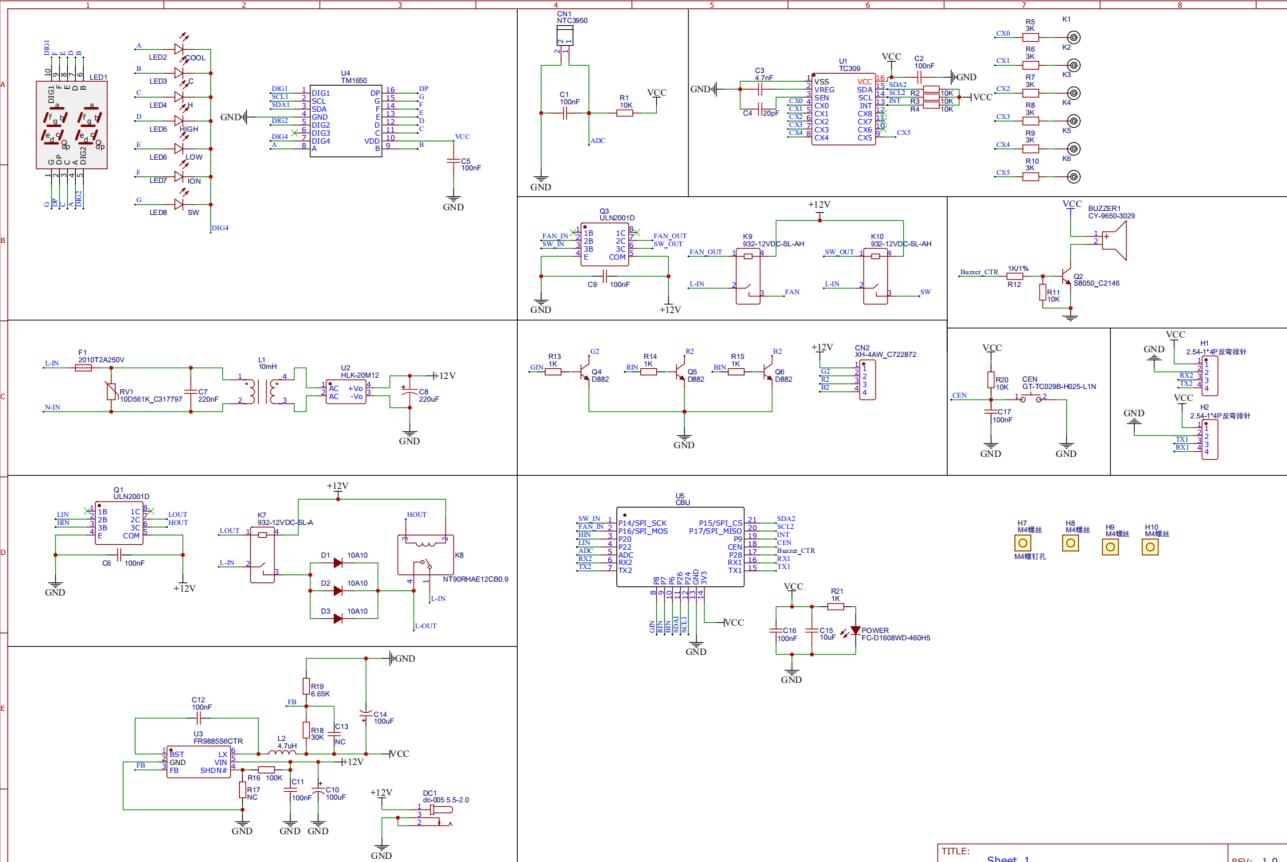This screenshot has width=1287, height=862.
Task: Select the U2 HLK-20M12 power module
Action: [x=345, y=391]
